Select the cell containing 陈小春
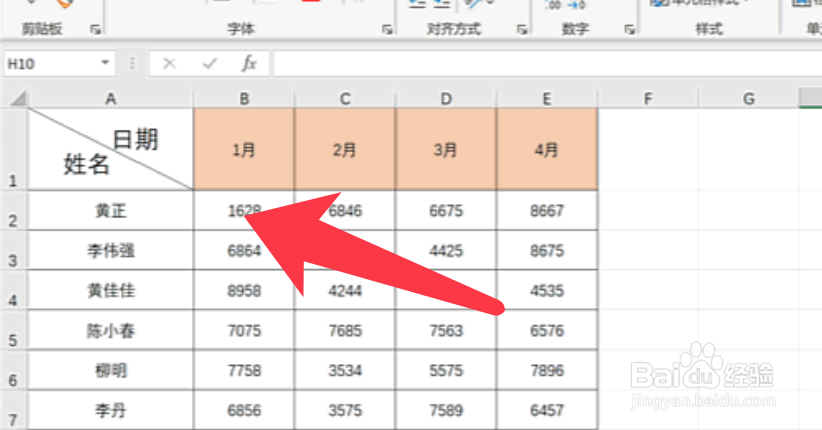822x430 pixels. 111,330
